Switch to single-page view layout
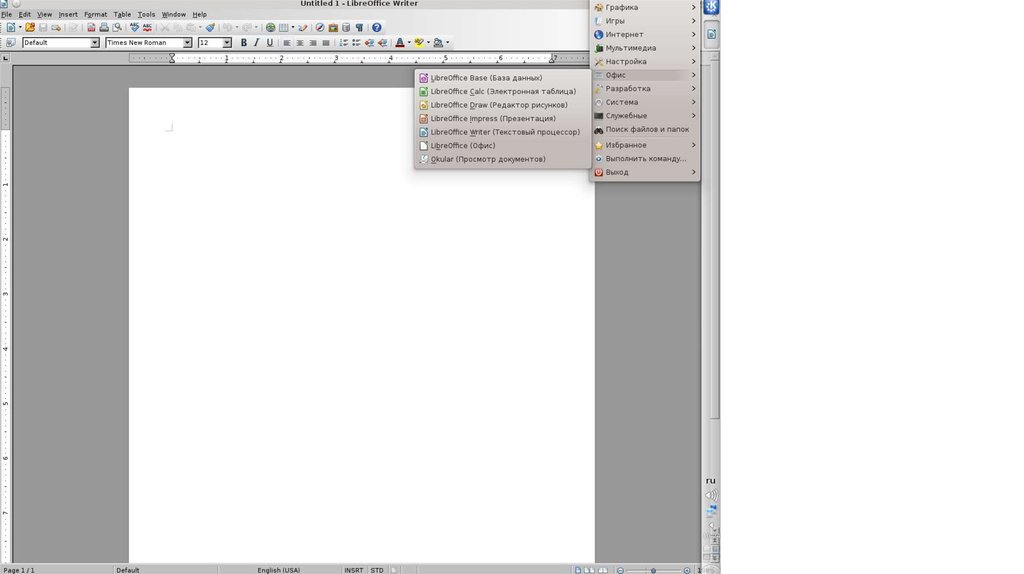1024x574 pixels. [578, 570]
